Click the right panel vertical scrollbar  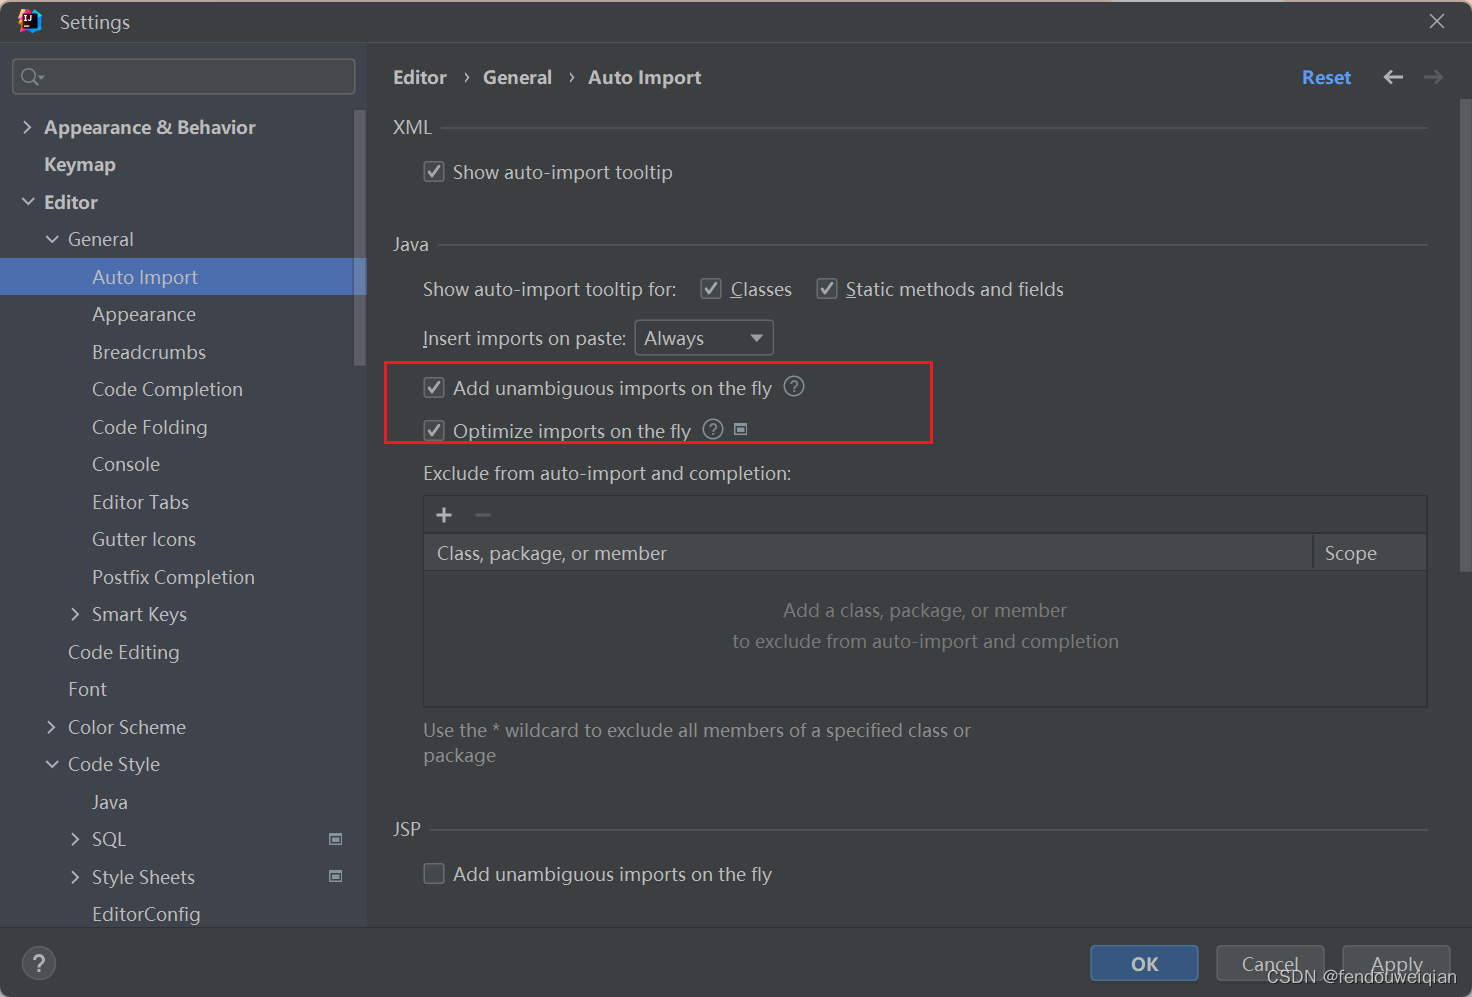point(1466,335)
